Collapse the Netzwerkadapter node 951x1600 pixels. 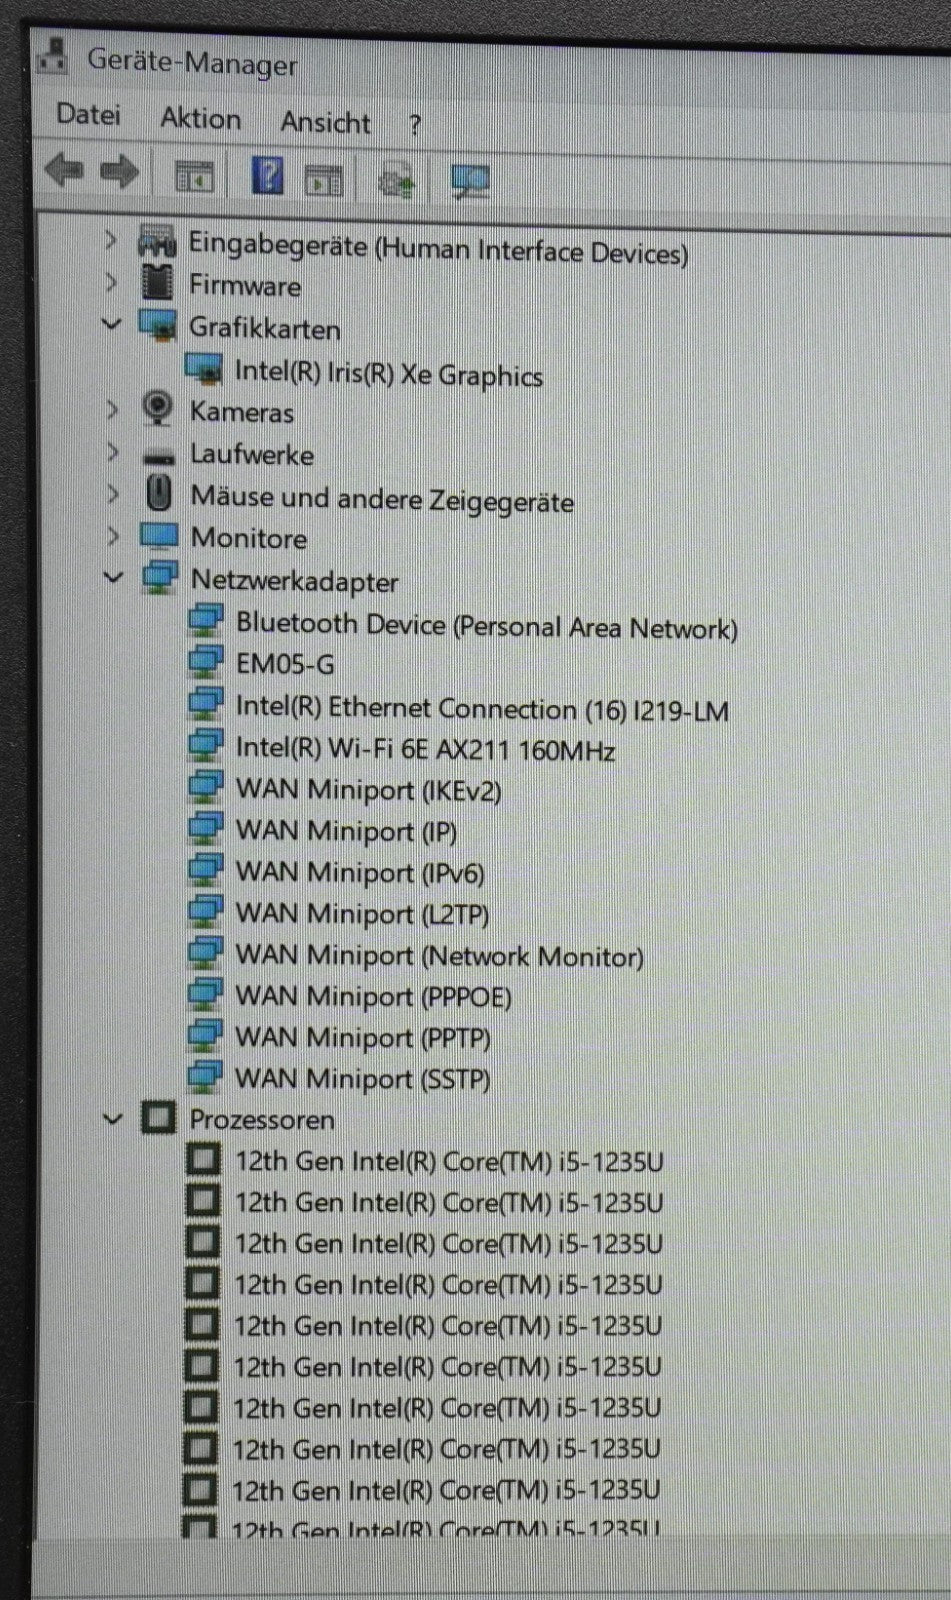click(114, 577)
